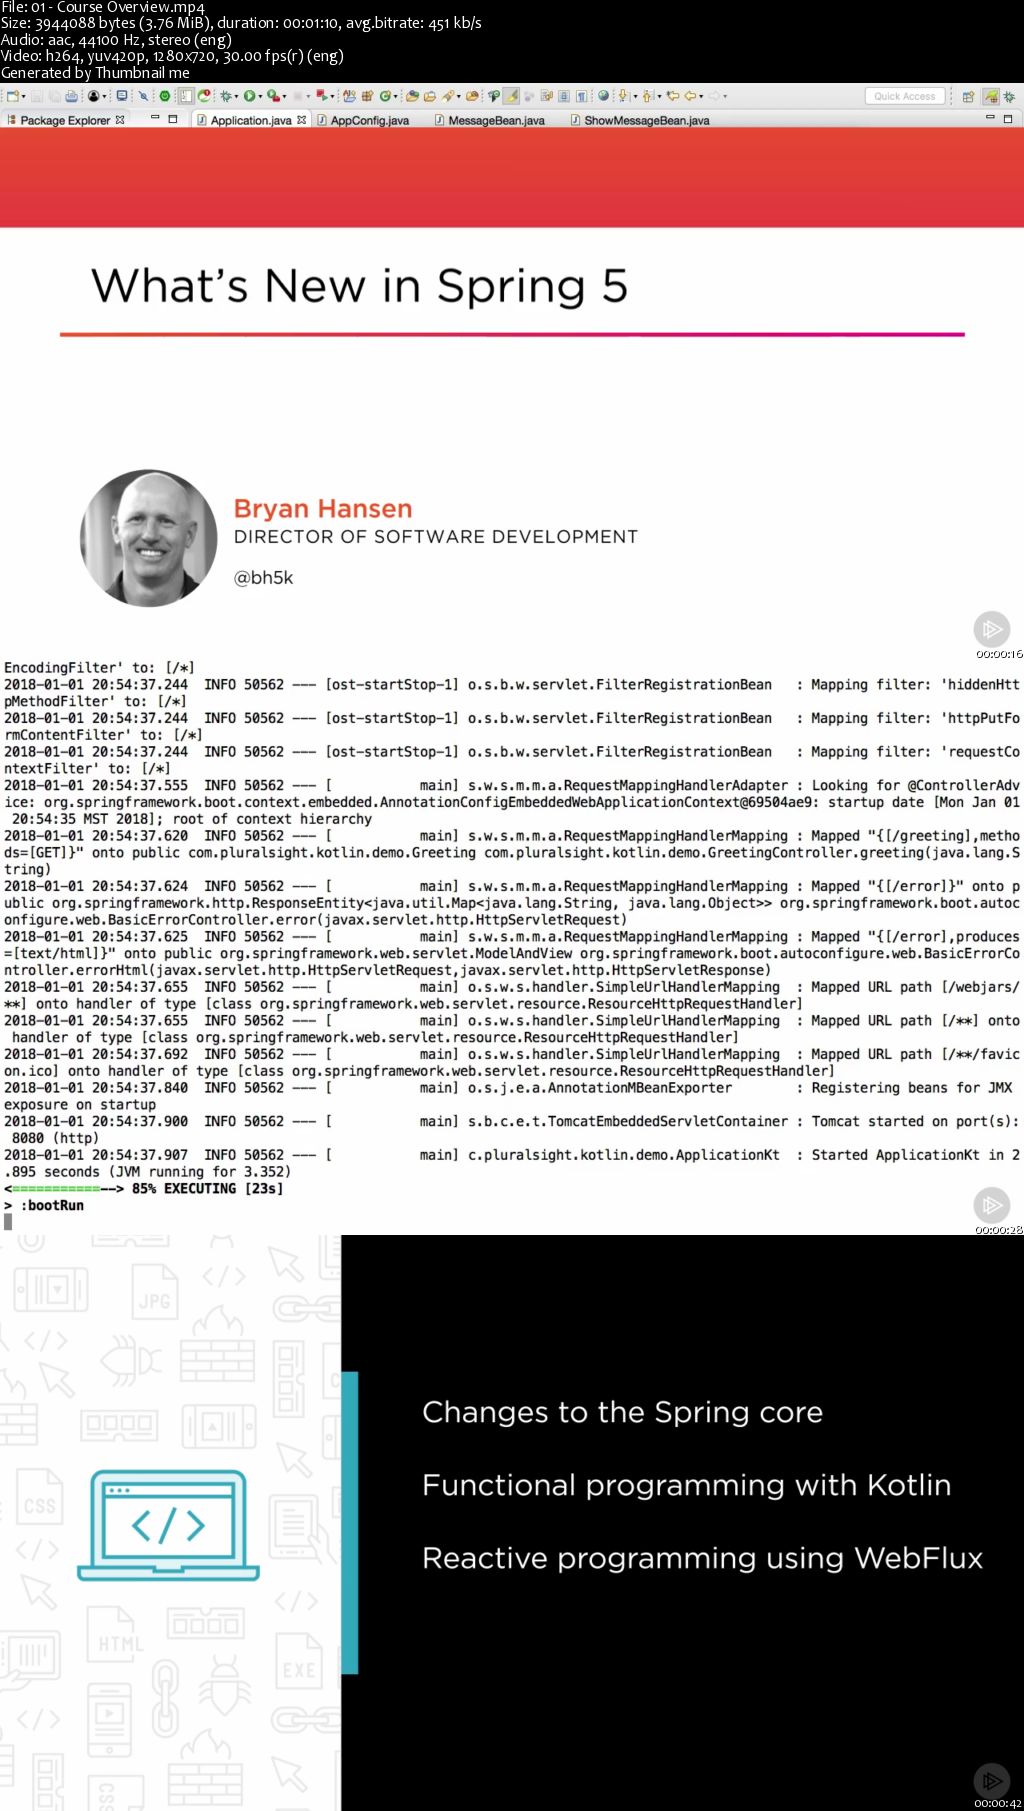Close the Package Explorer view
This screenshot has height=1811, width=1024.
tap(120, 119)
